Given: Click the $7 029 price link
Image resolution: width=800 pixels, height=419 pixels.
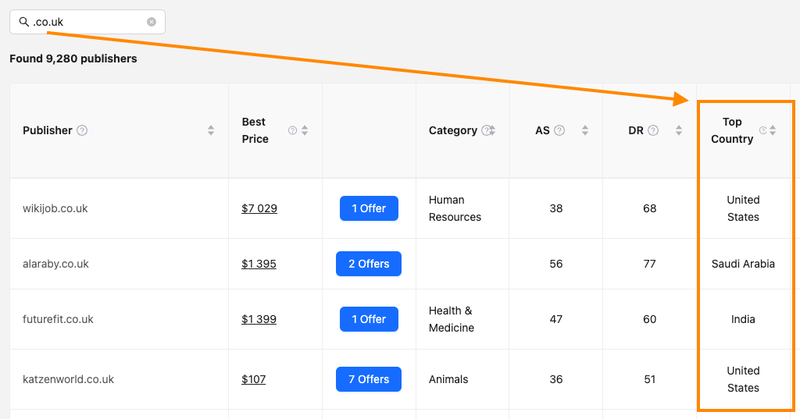Looking at the screenshot, I should (x=259, y=209).
